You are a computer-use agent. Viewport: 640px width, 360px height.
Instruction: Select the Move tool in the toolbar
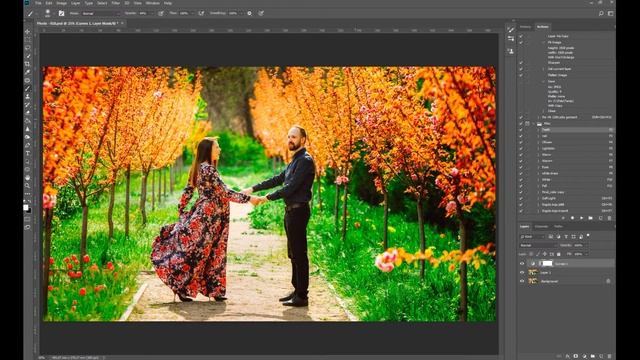tap(28, 32)
